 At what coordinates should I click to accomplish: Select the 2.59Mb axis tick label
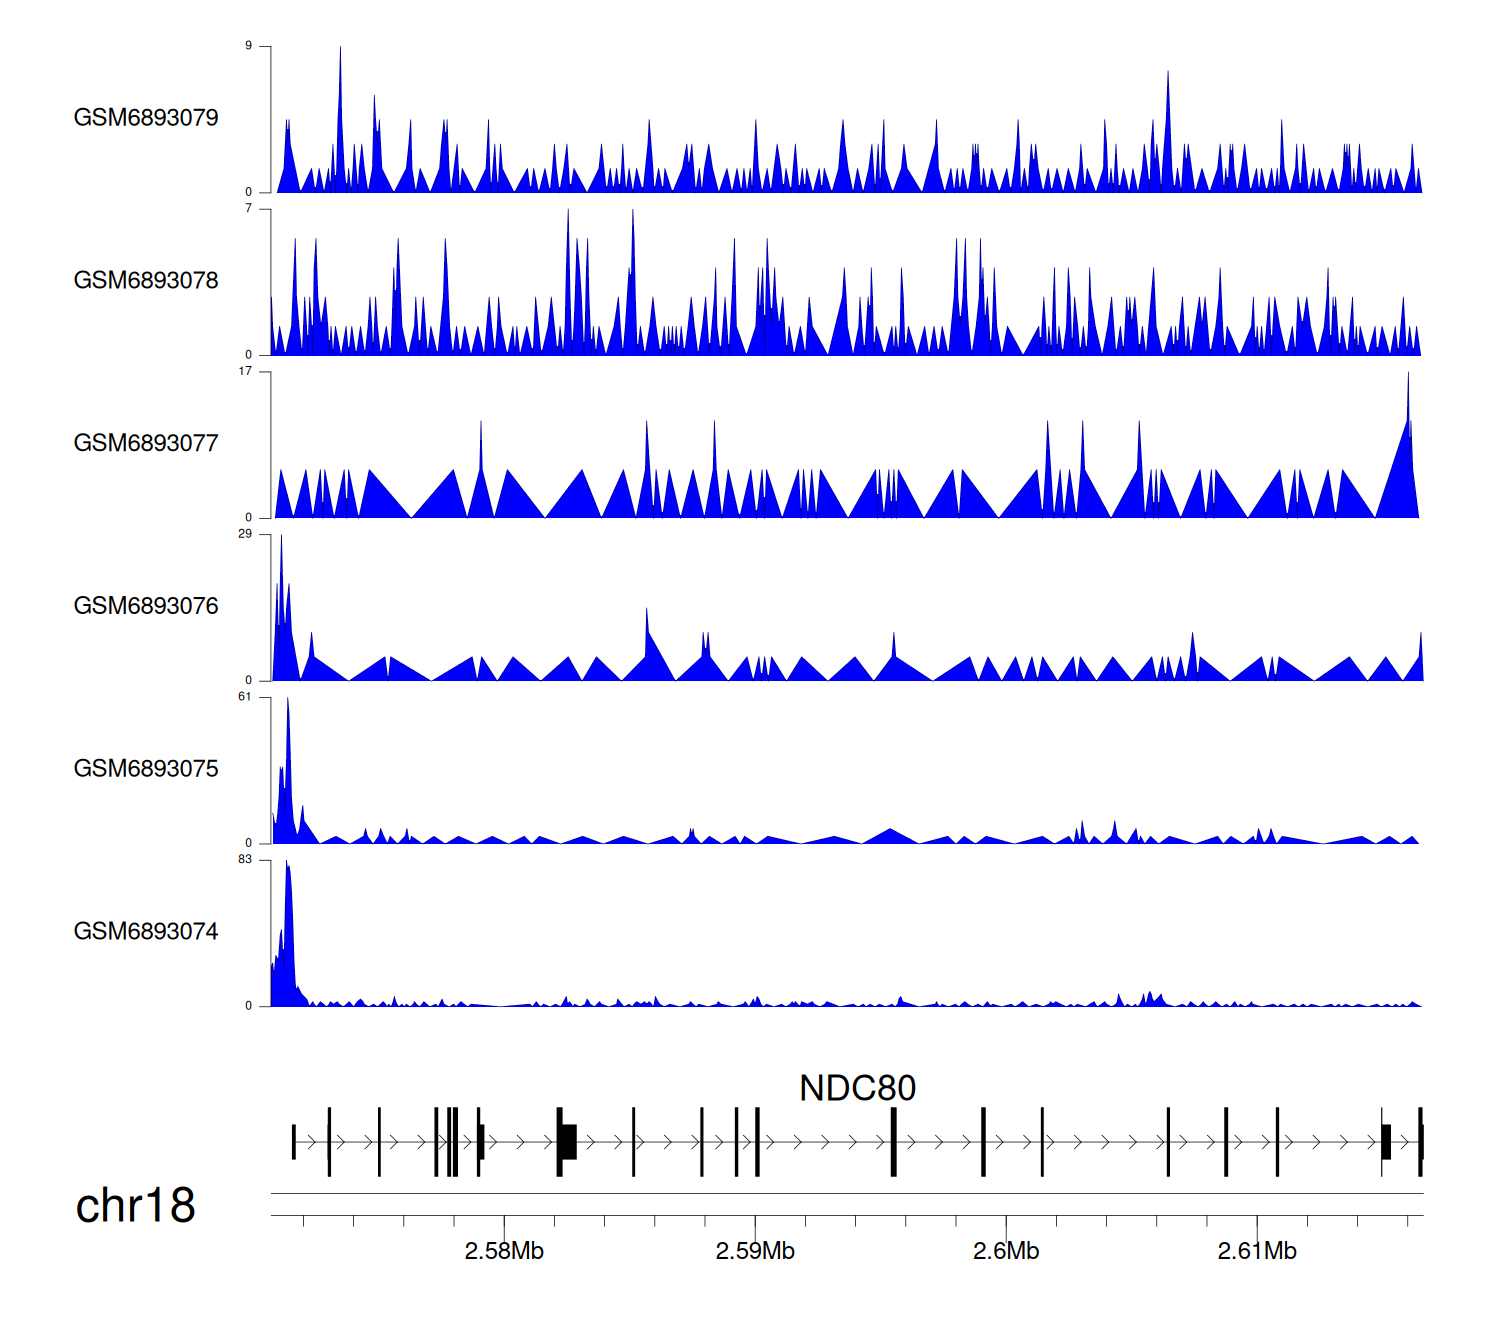click(755, 1251)
